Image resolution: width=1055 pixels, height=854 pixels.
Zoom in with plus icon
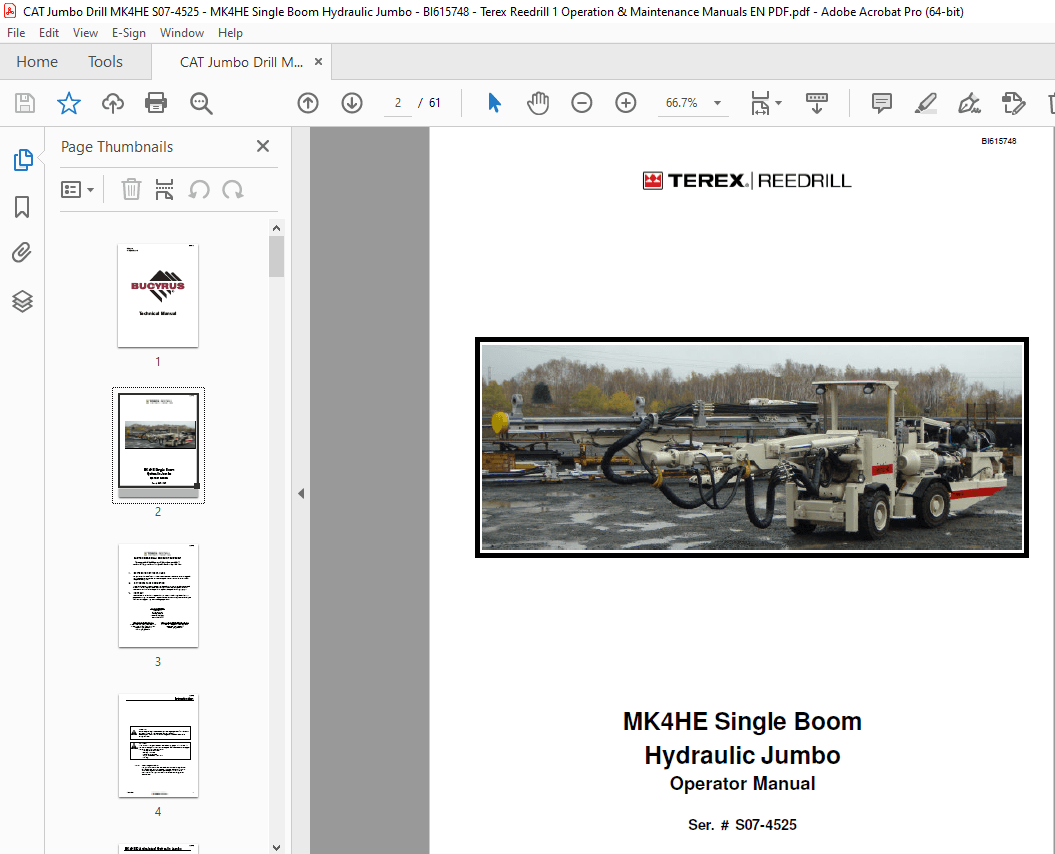[x=626, y=103]
